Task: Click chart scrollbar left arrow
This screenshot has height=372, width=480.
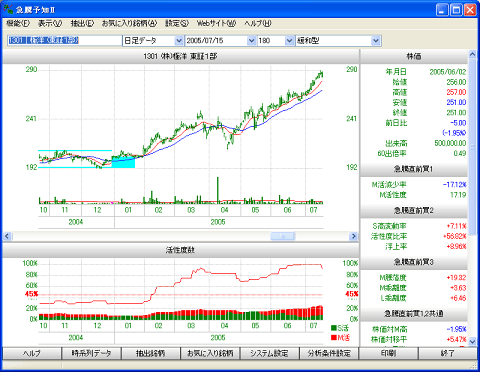Action: tap(7, 236)
